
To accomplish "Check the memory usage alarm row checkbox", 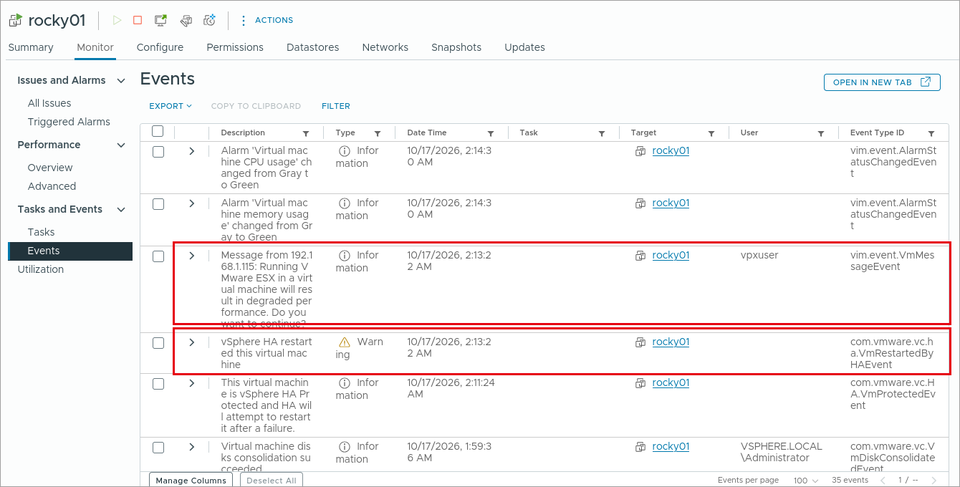I will [x=158, y=203].
